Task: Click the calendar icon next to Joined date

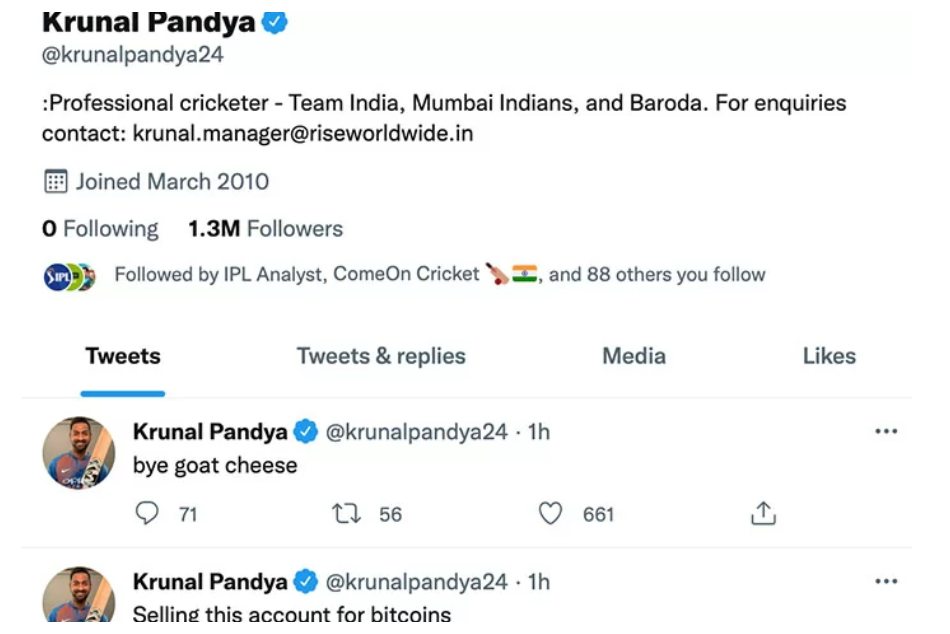Action: coord(55,181)
